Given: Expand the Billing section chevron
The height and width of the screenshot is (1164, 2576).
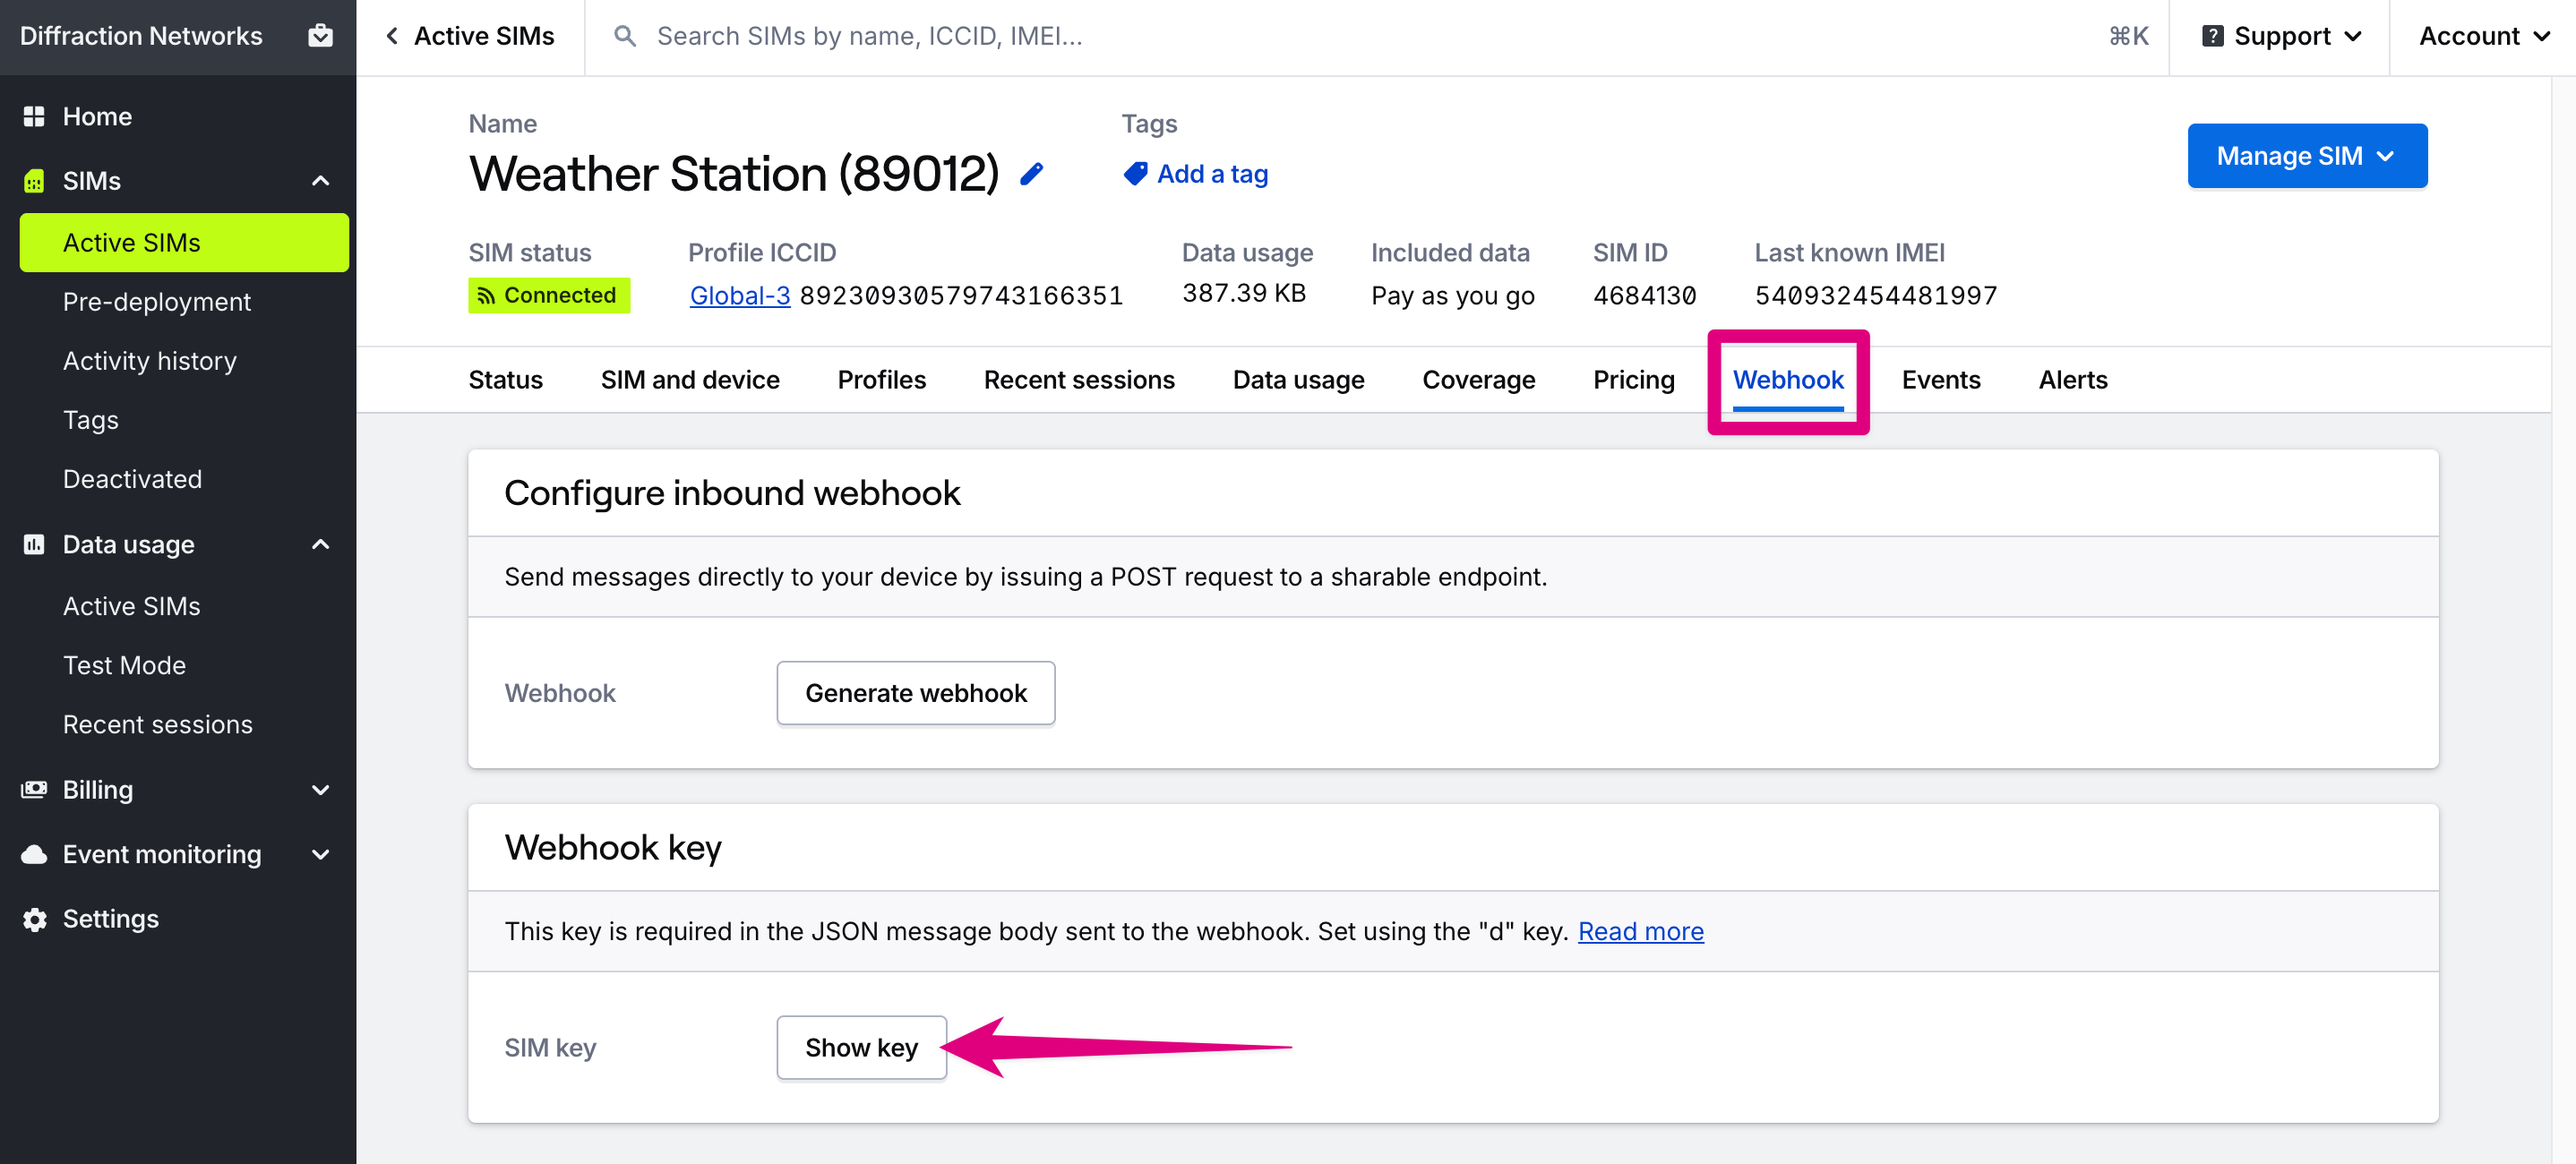Looking at the screenshot, I should [x=321, y=789].
